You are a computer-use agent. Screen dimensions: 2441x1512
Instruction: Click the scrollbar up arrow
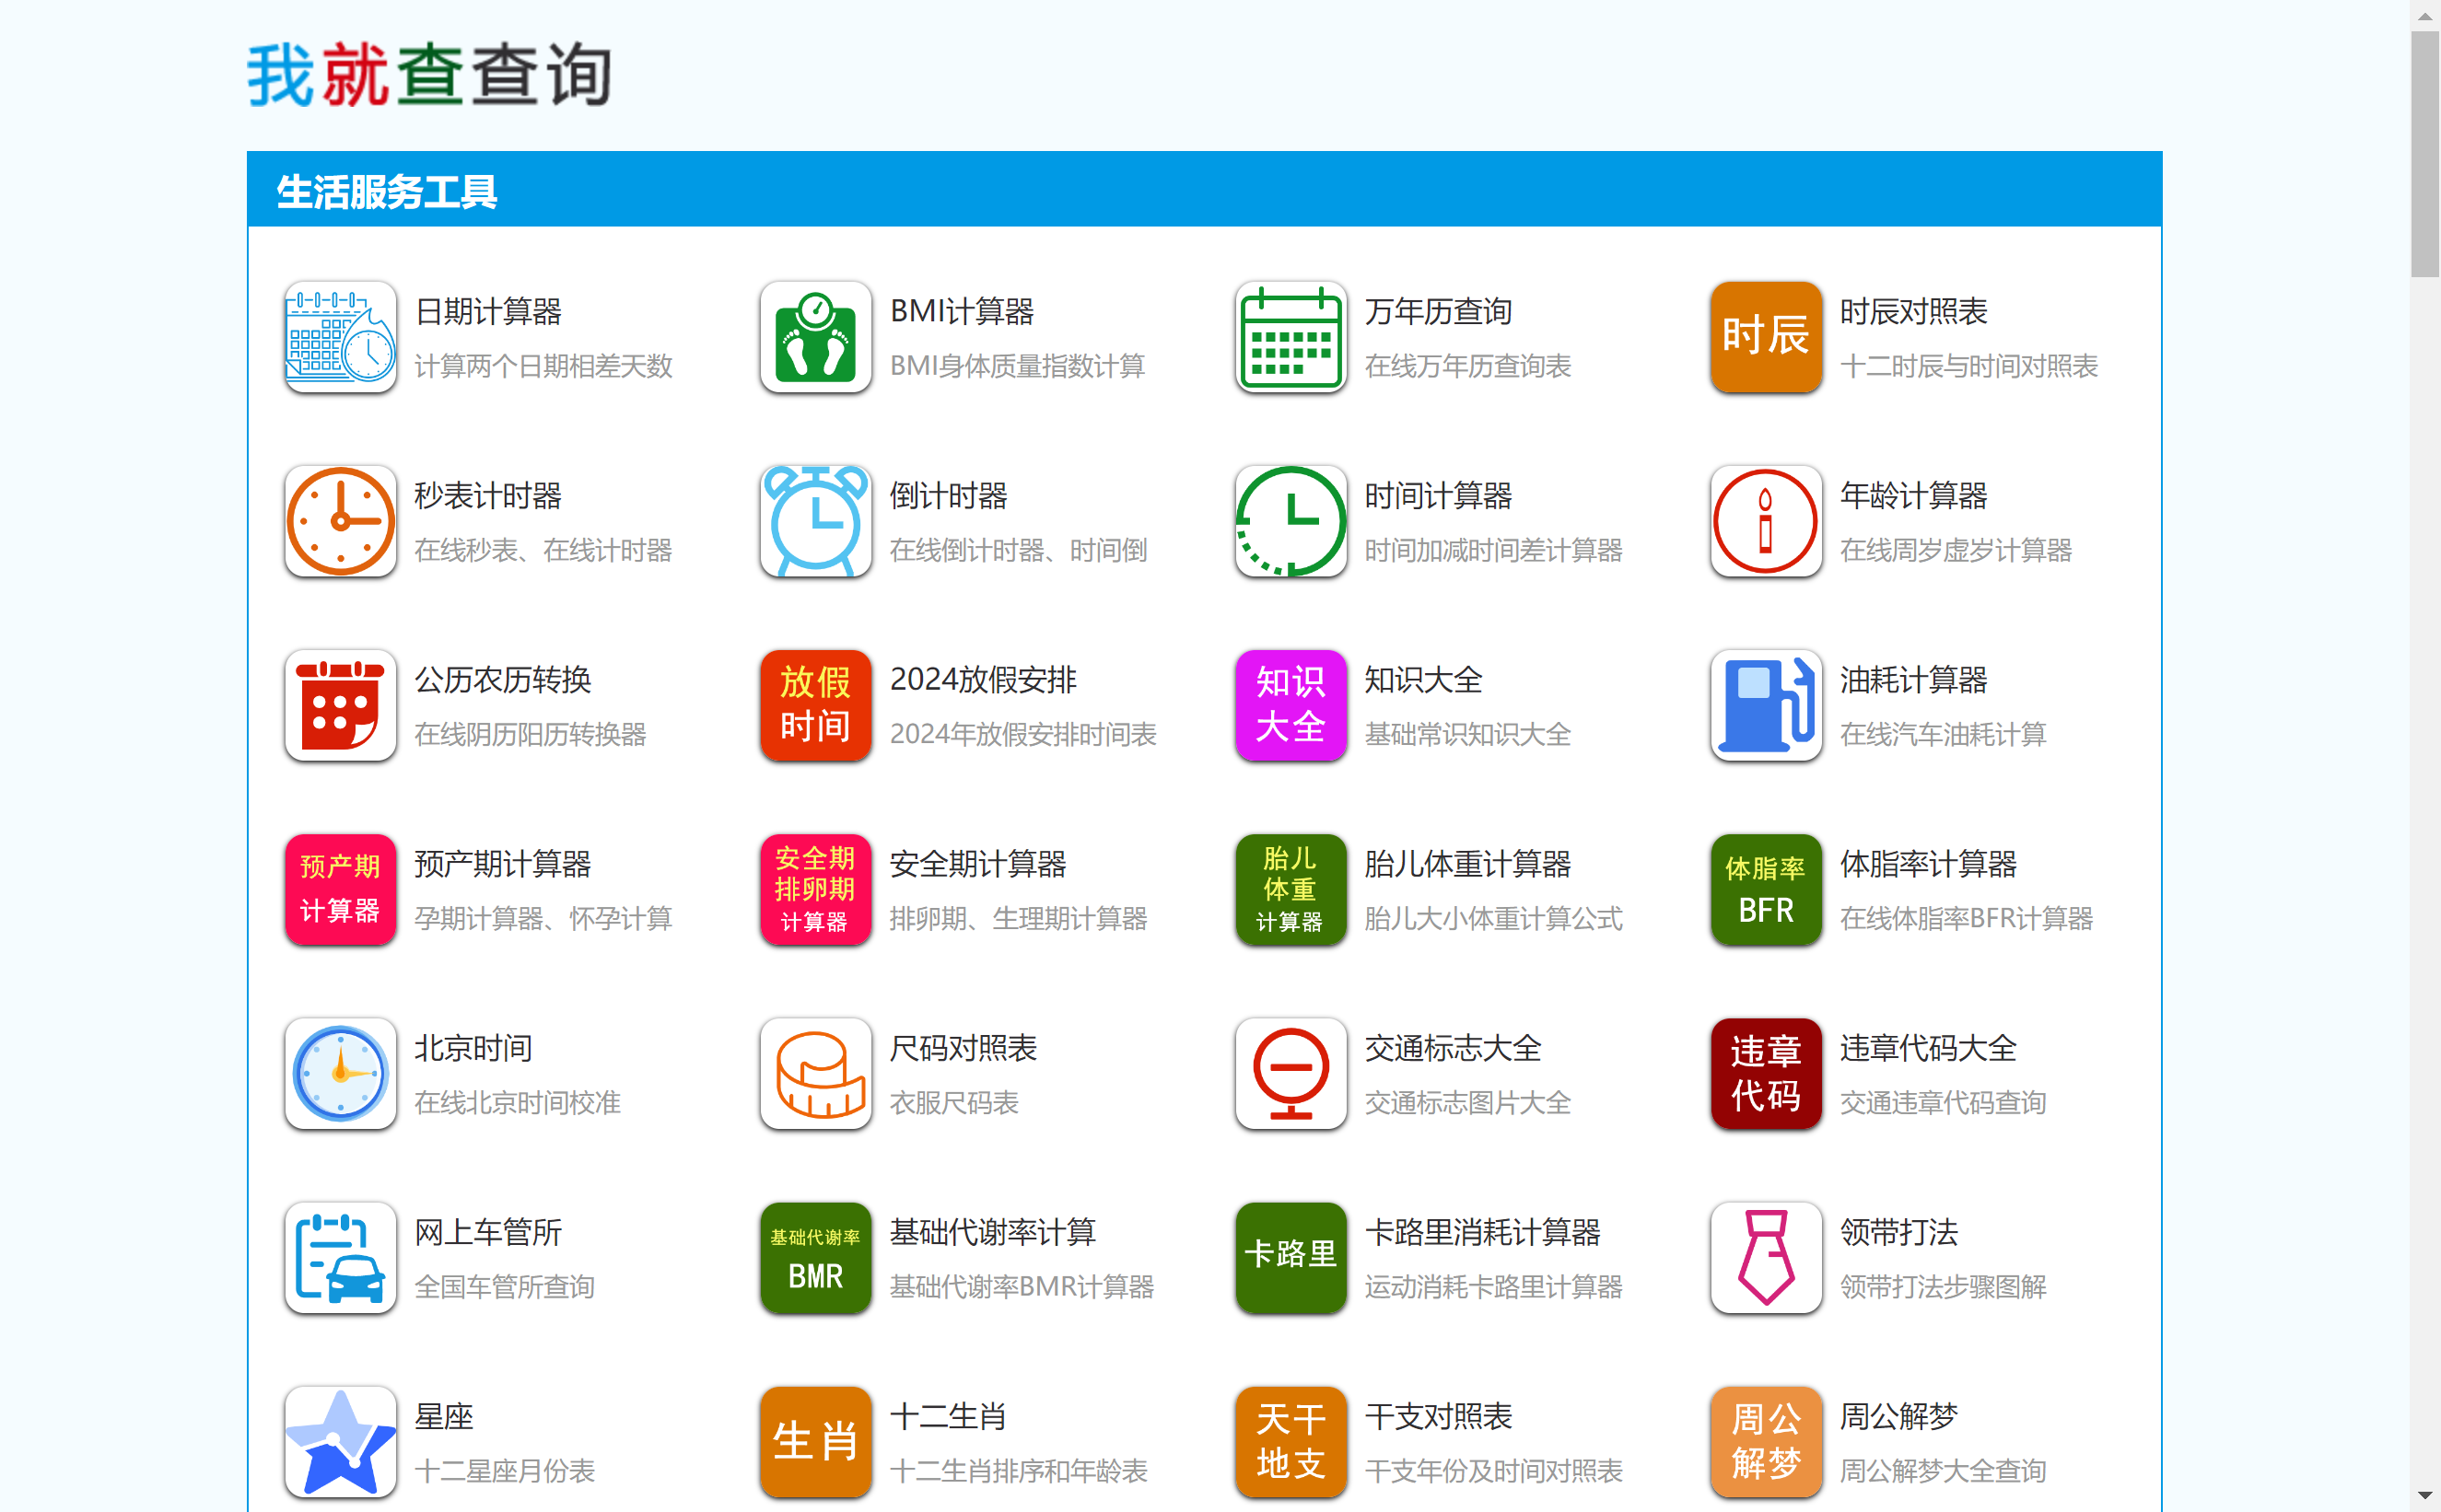tap(2425, 15)
